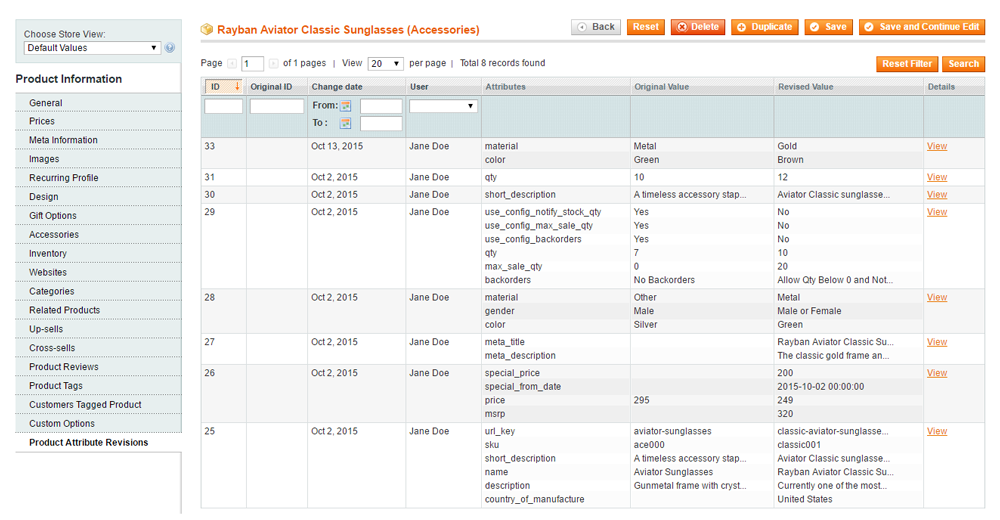Viewport: 1000px width, 520px height.
Task: Open the User filter dropdown
Action: pyautogui.click(x=443, y=106)
